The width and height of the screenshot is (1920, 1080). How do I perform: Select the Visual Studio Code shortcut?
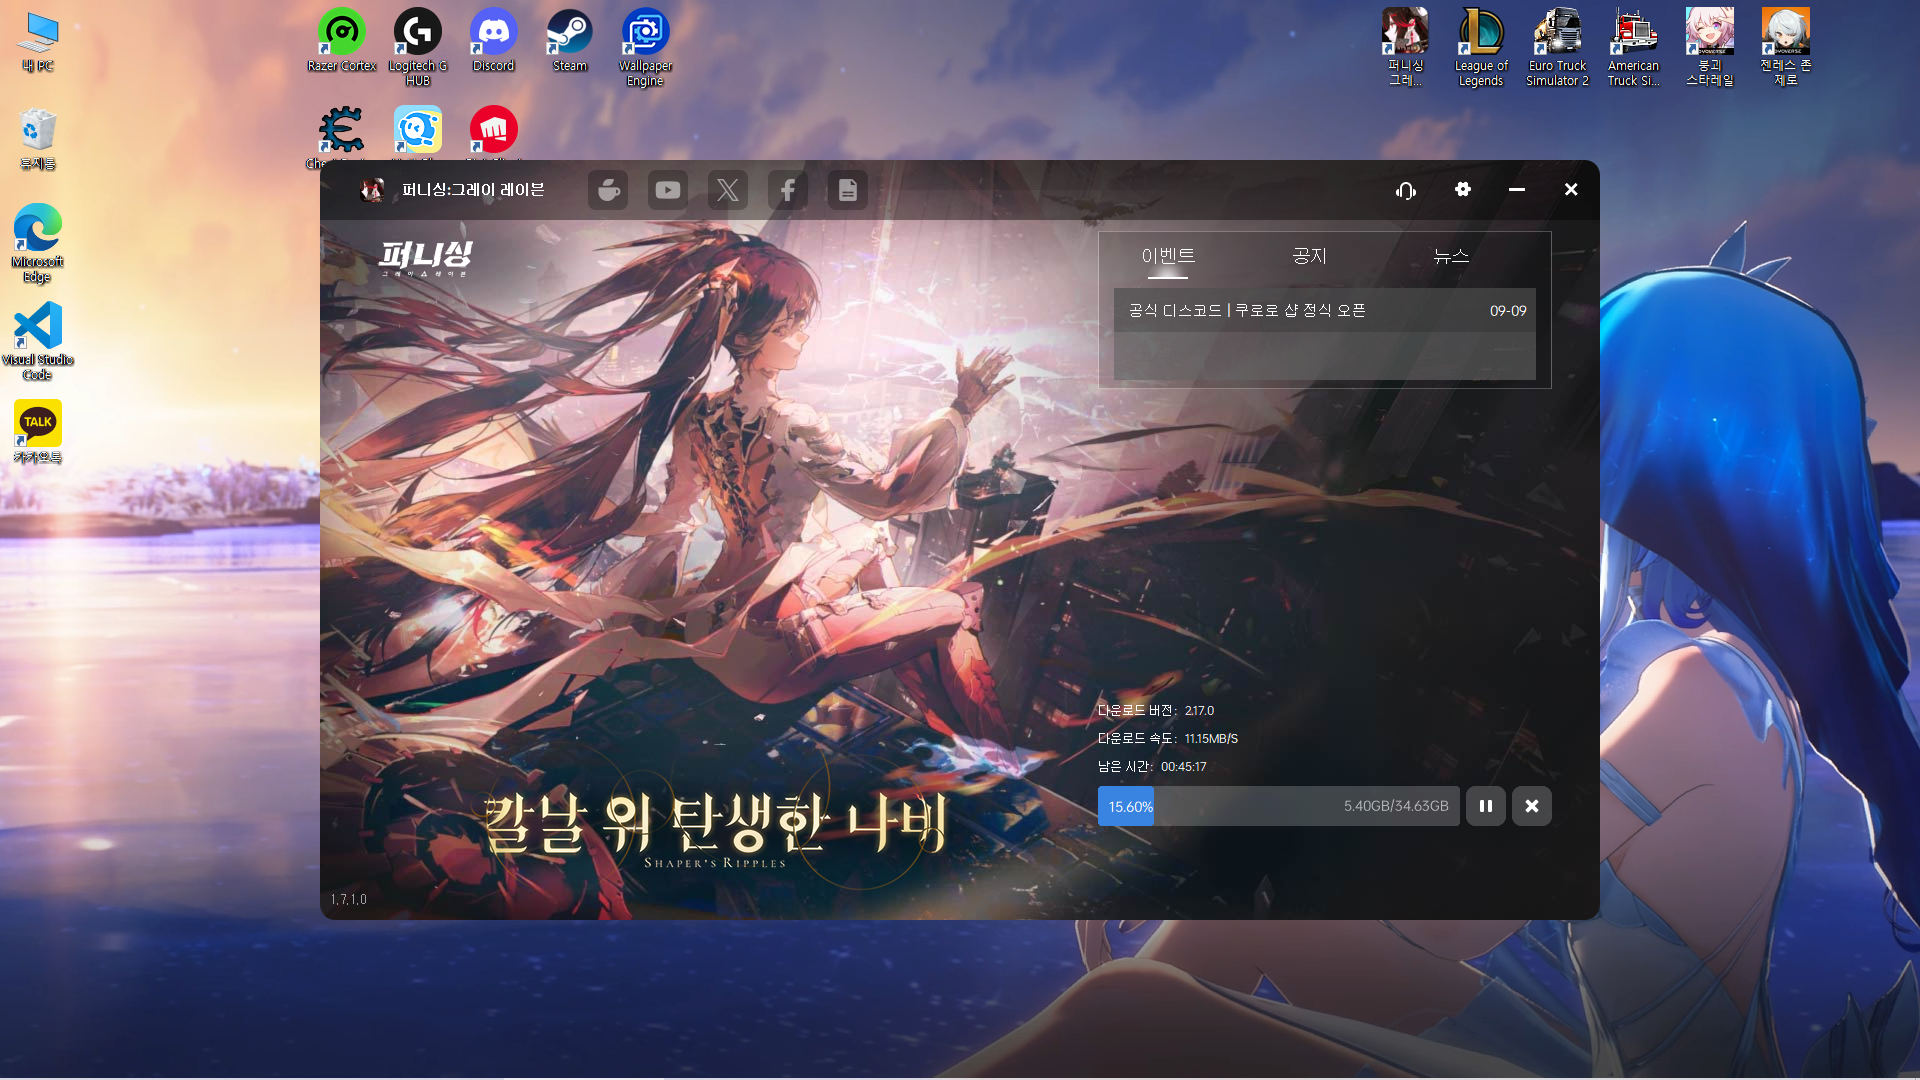coord(38,341)
